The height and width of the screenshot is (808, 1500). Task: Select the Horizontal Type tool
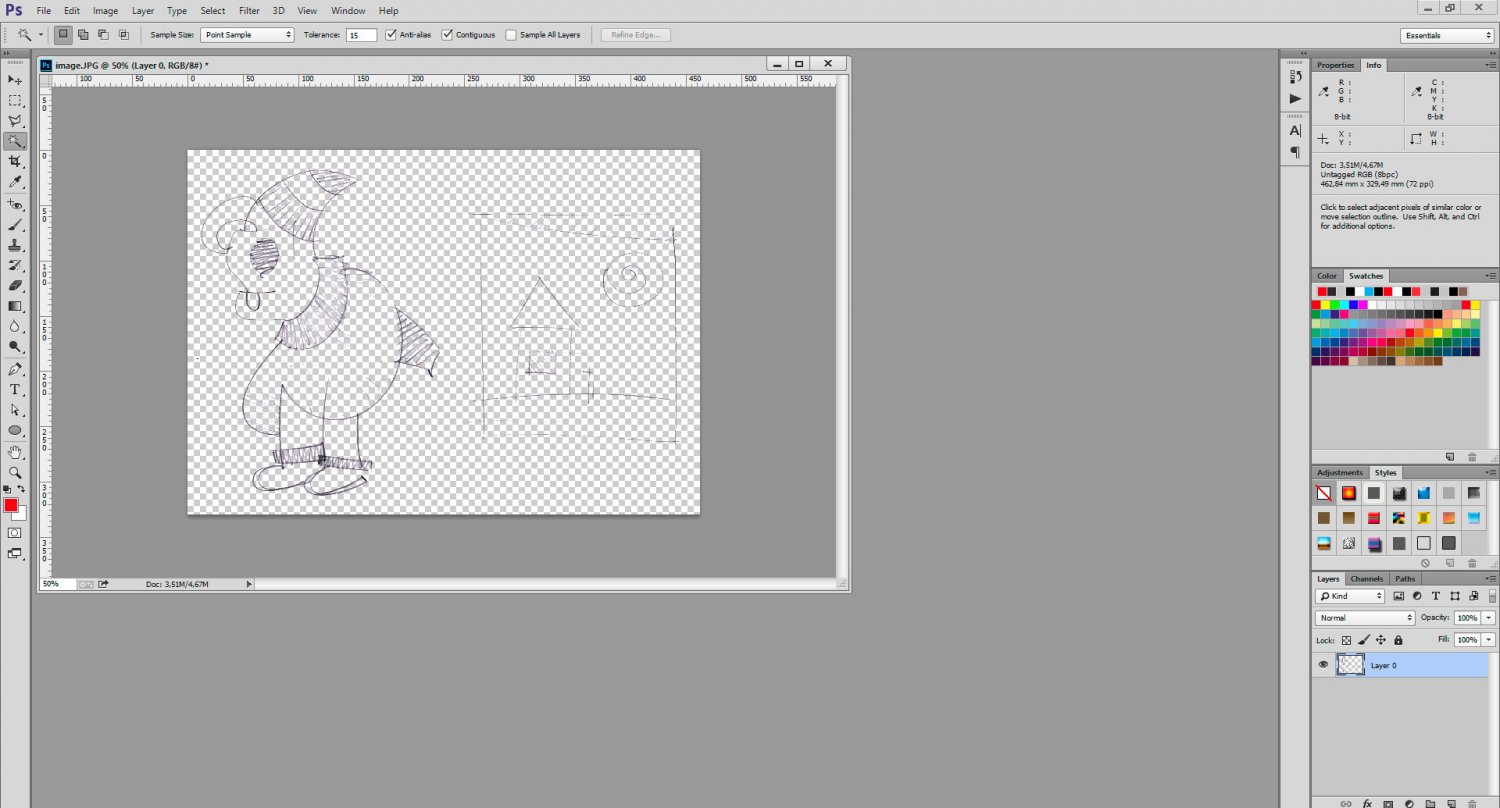coord(15,389)
